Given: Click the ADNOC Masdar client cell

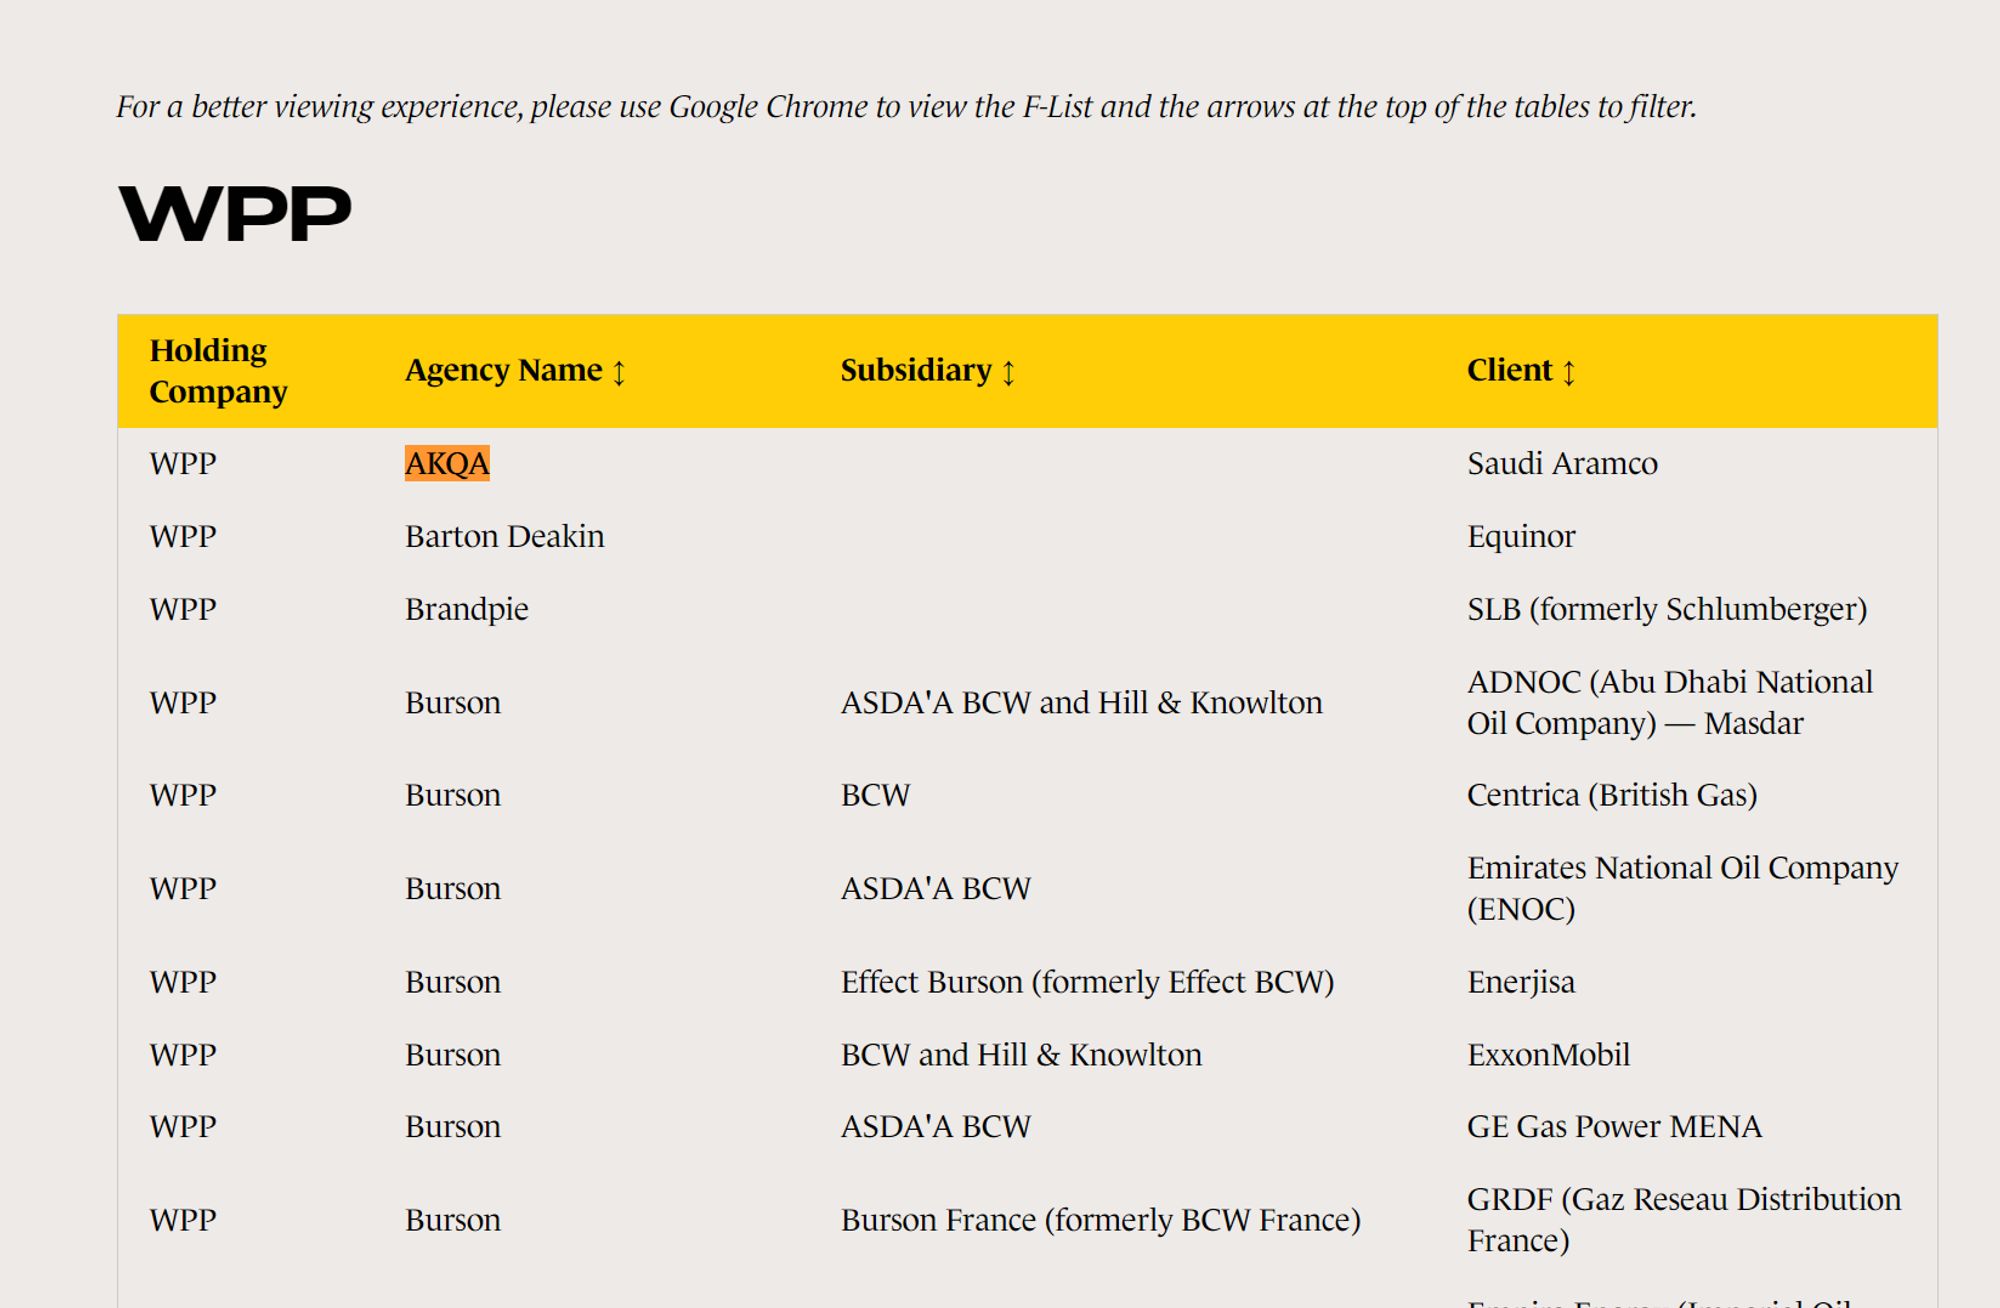Looking at the screenshot, I should coord(1669,702).
